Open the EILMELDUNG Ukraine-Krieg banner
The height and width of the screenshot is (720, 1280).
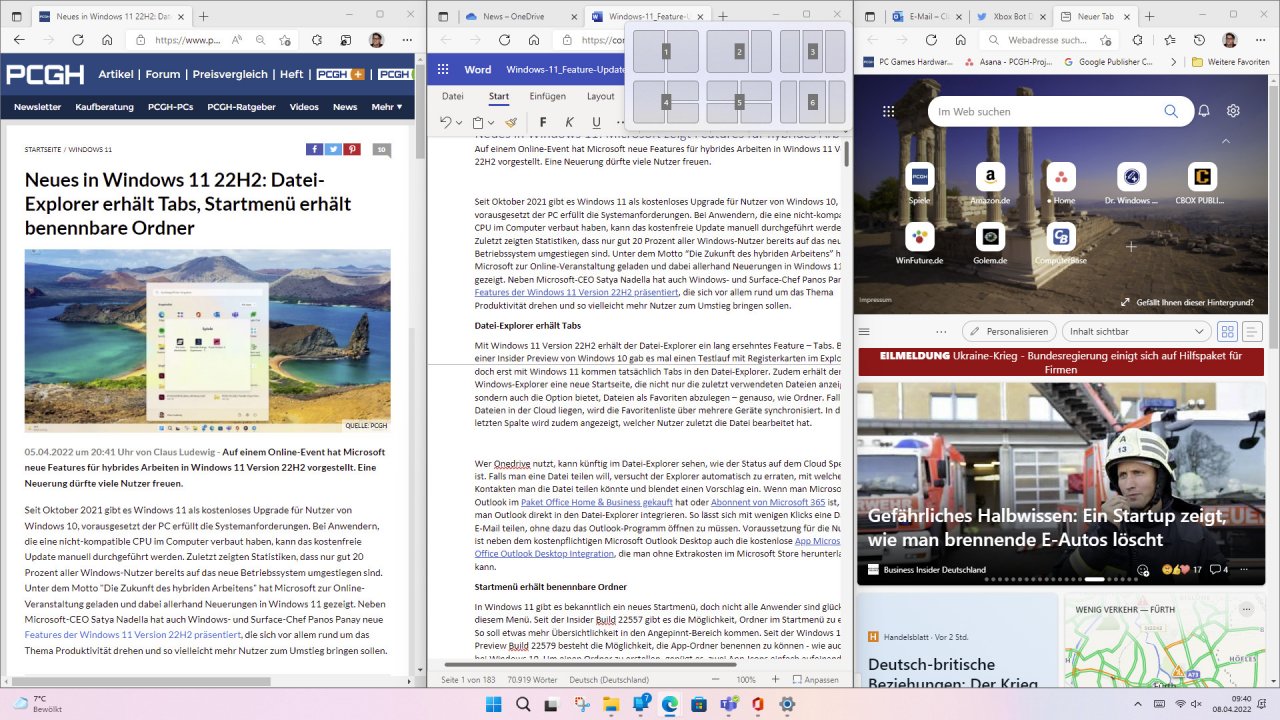(x=1060, y=362)
